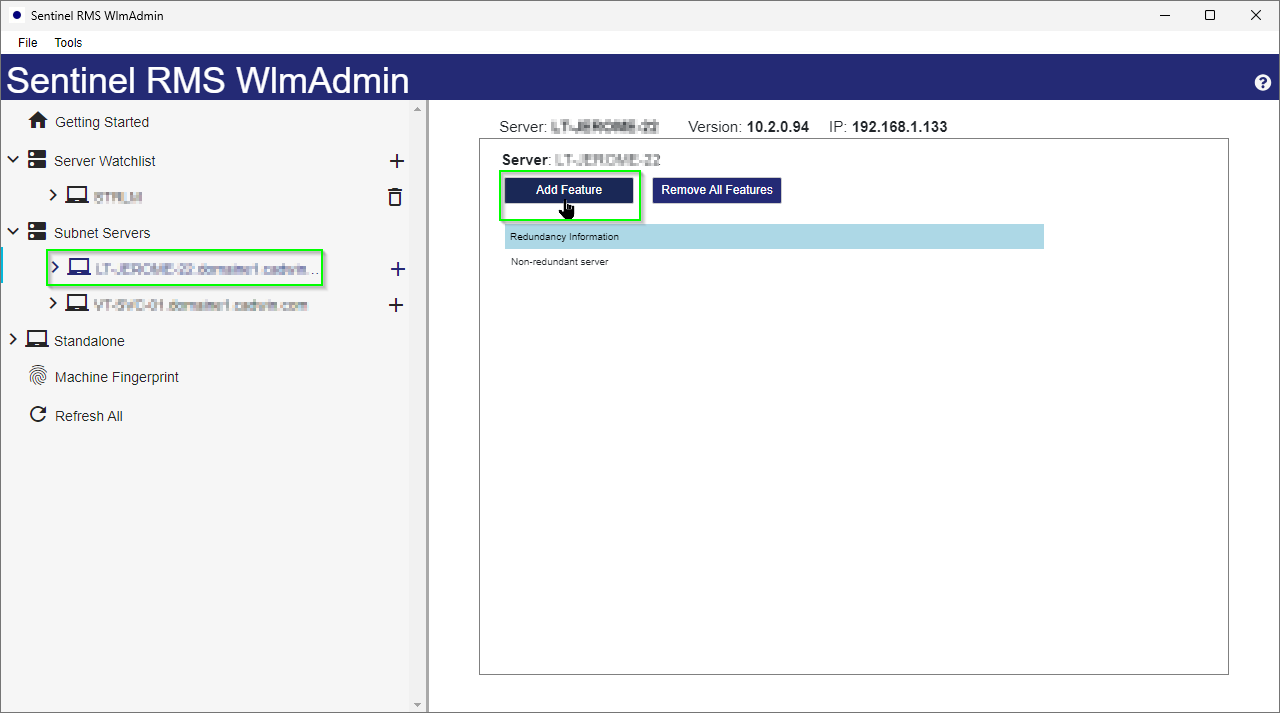Click the version number 10.2.0.94
Image resolution: width=1280 pixels, height=713 pixels.
tap(778, 127)
